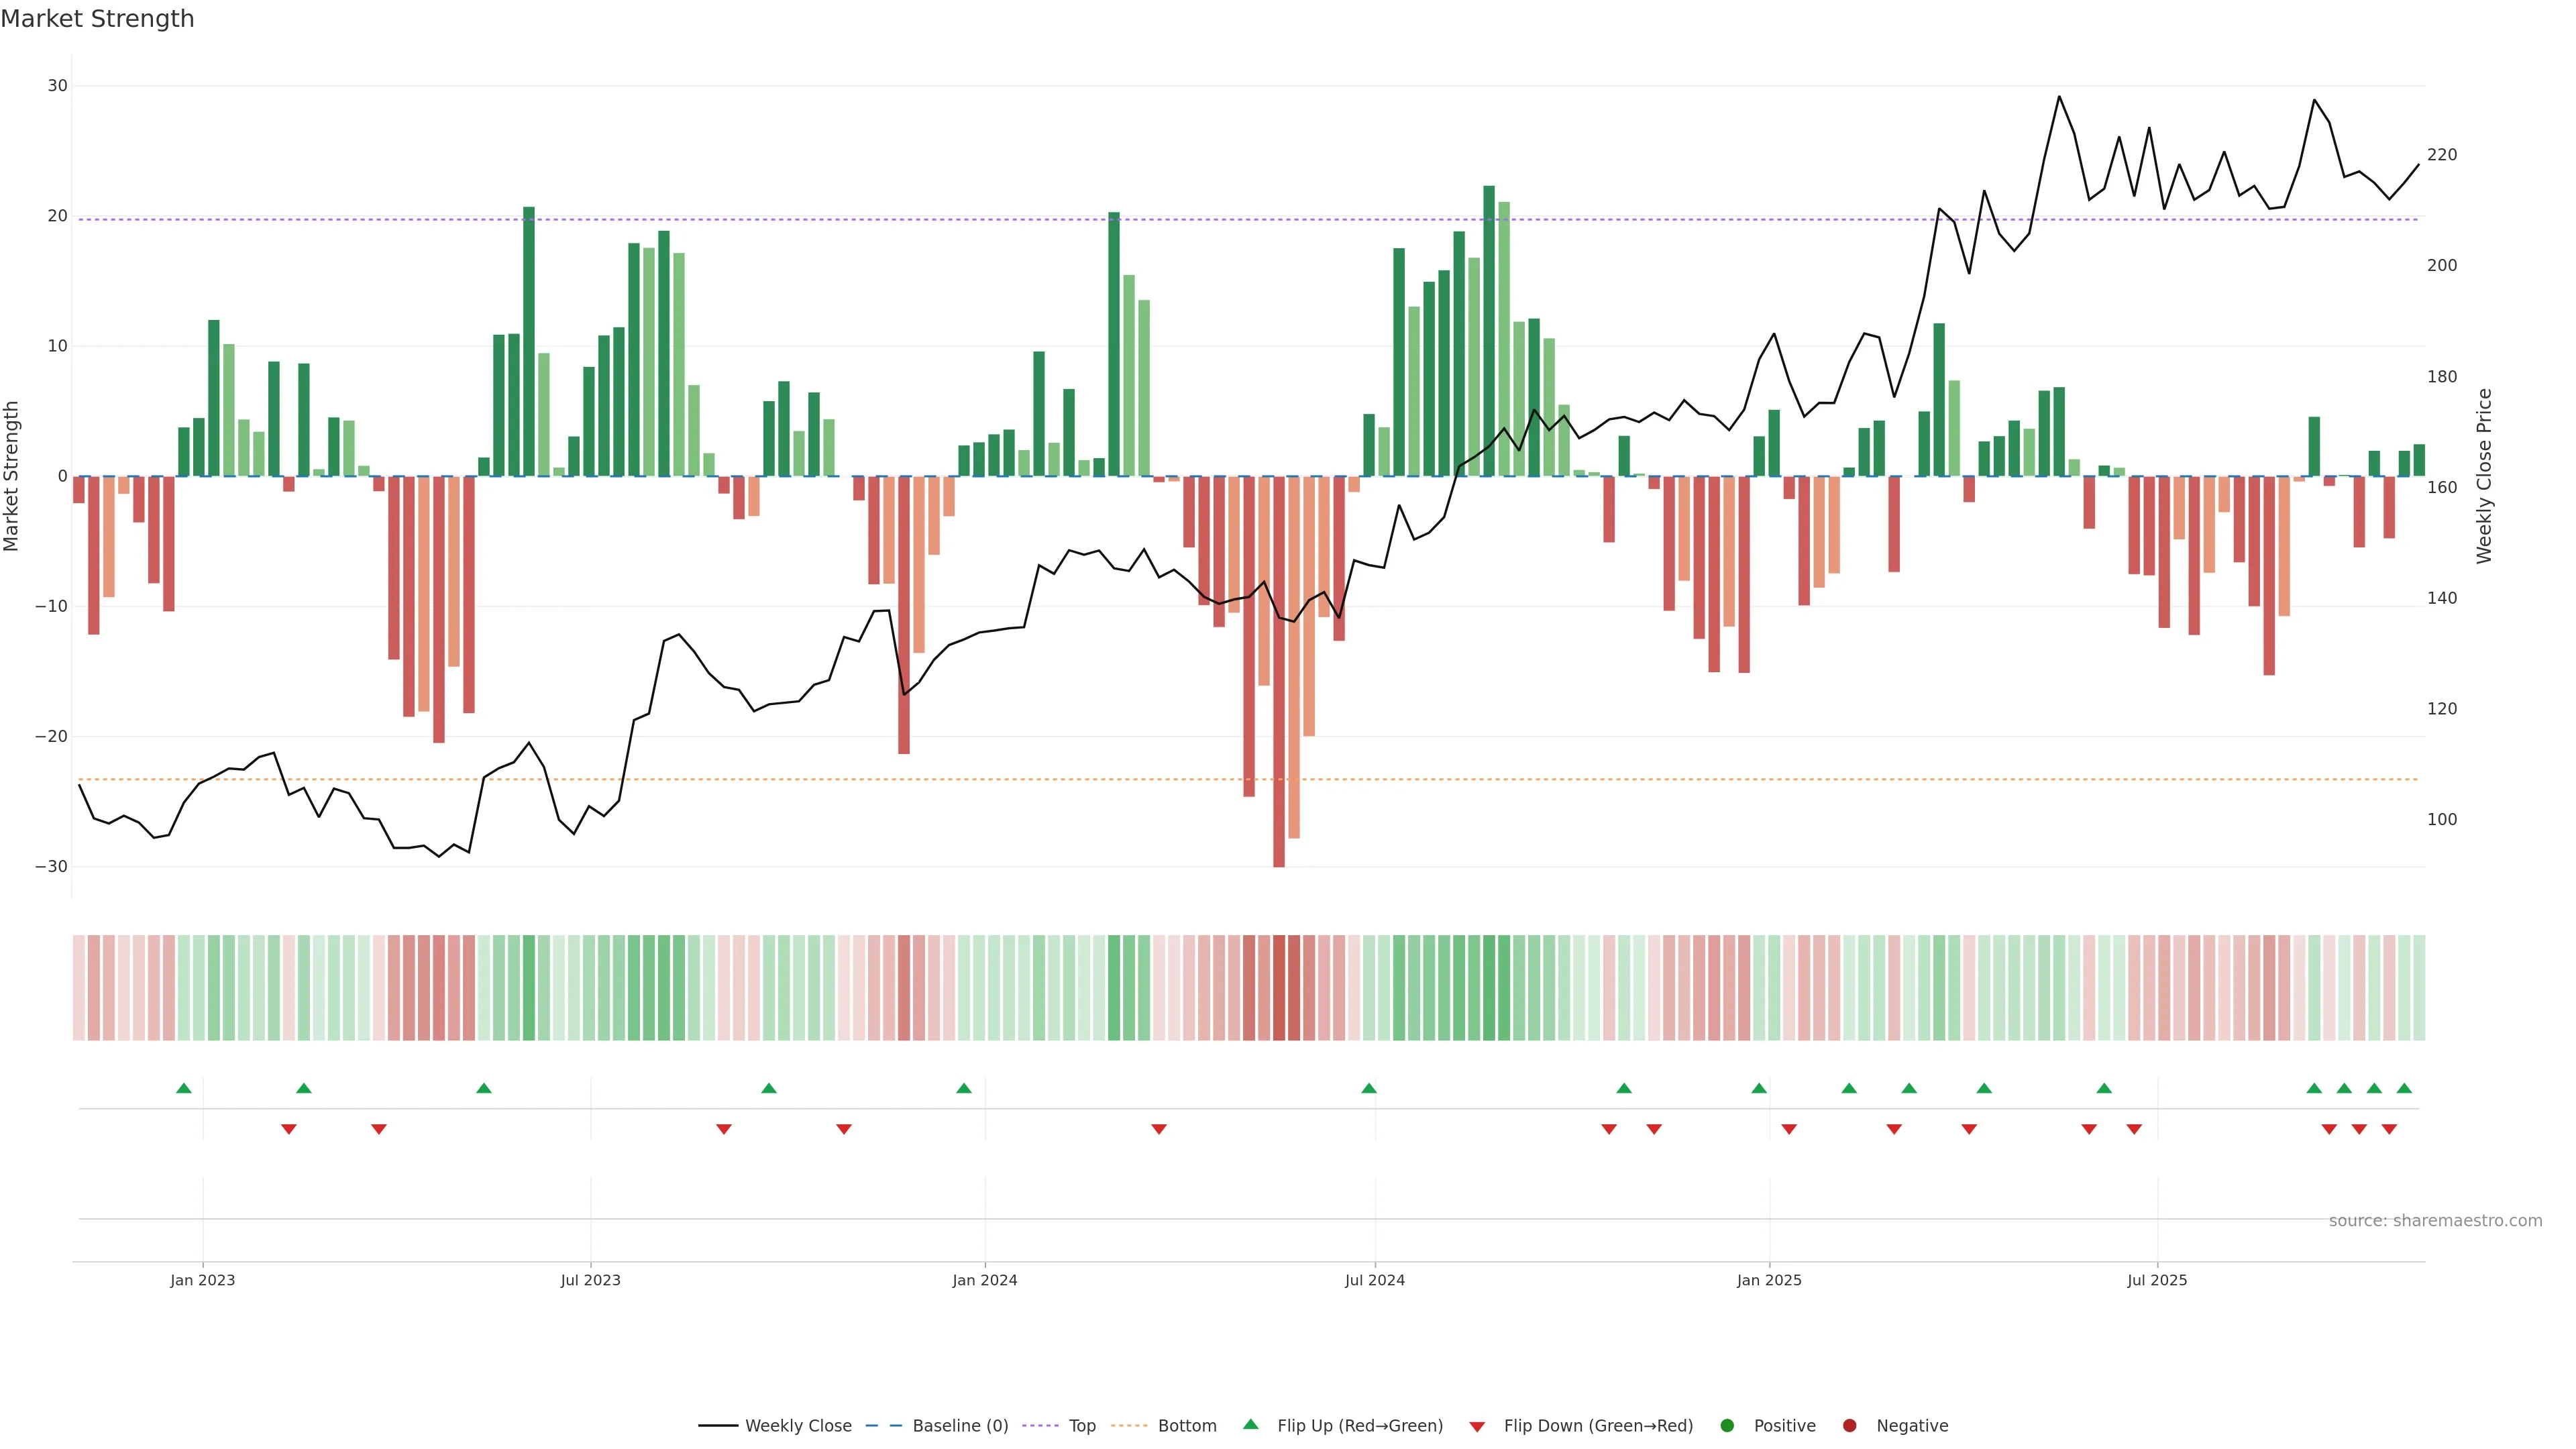Screen dimensions: 2576x1449
Task: Hide the Top dotted line legend entry
Action: coord(1081,1425)
